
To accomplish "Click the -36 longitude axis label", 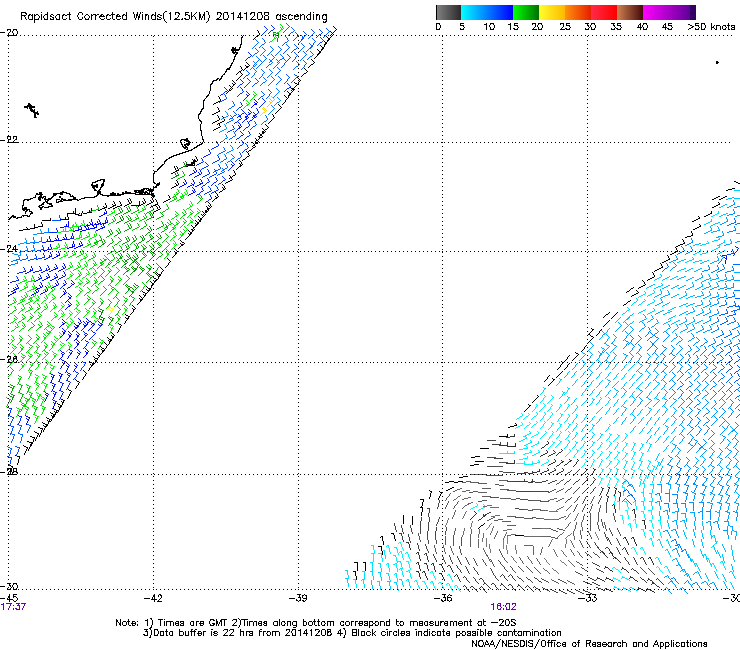I will (443, 598).
